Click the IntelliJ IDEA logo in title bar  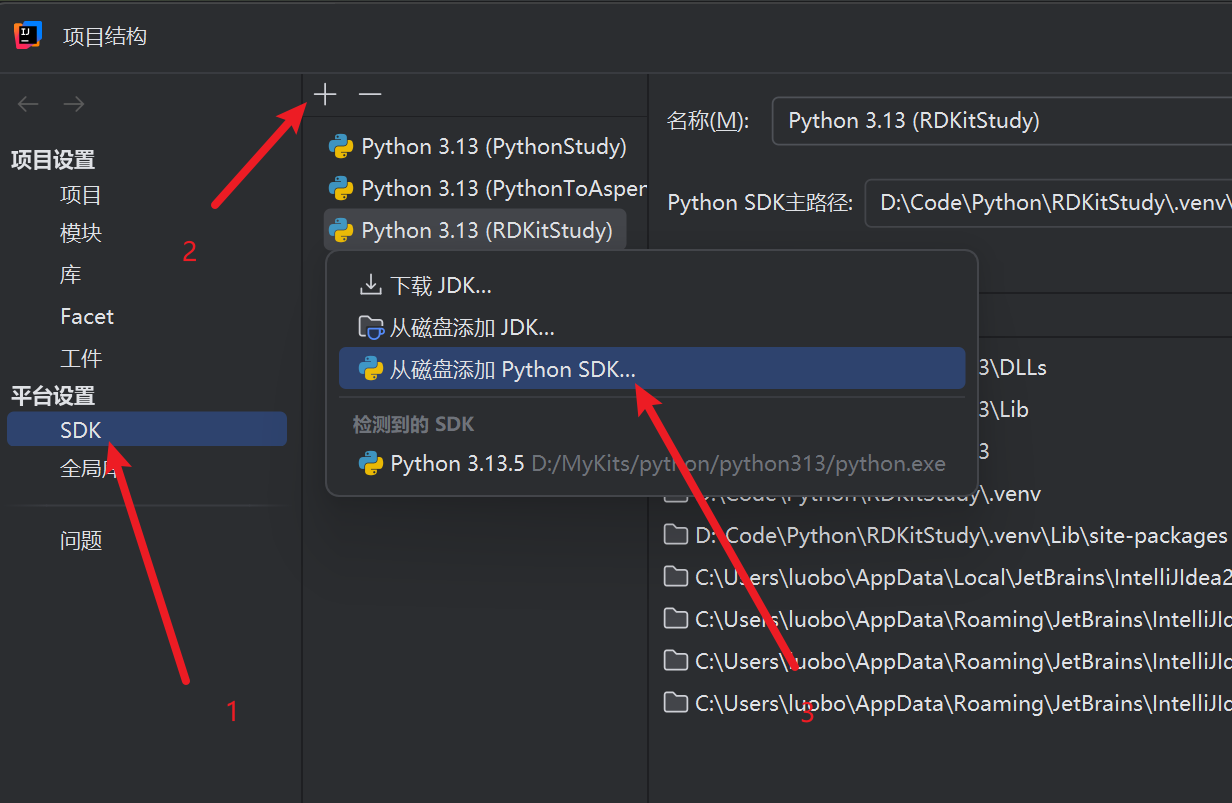28,35
